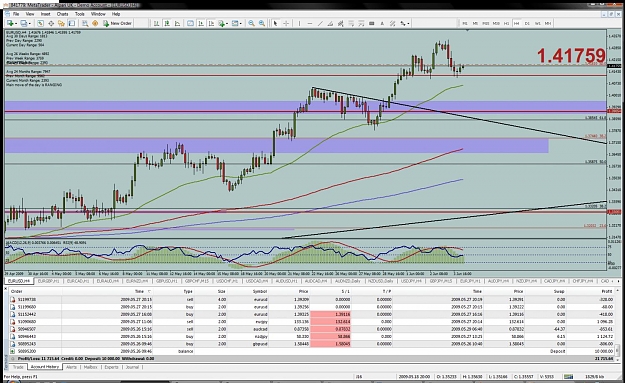This screenshot has width=625, height=383.
Task: Click the New Order button
Action: 117,24
